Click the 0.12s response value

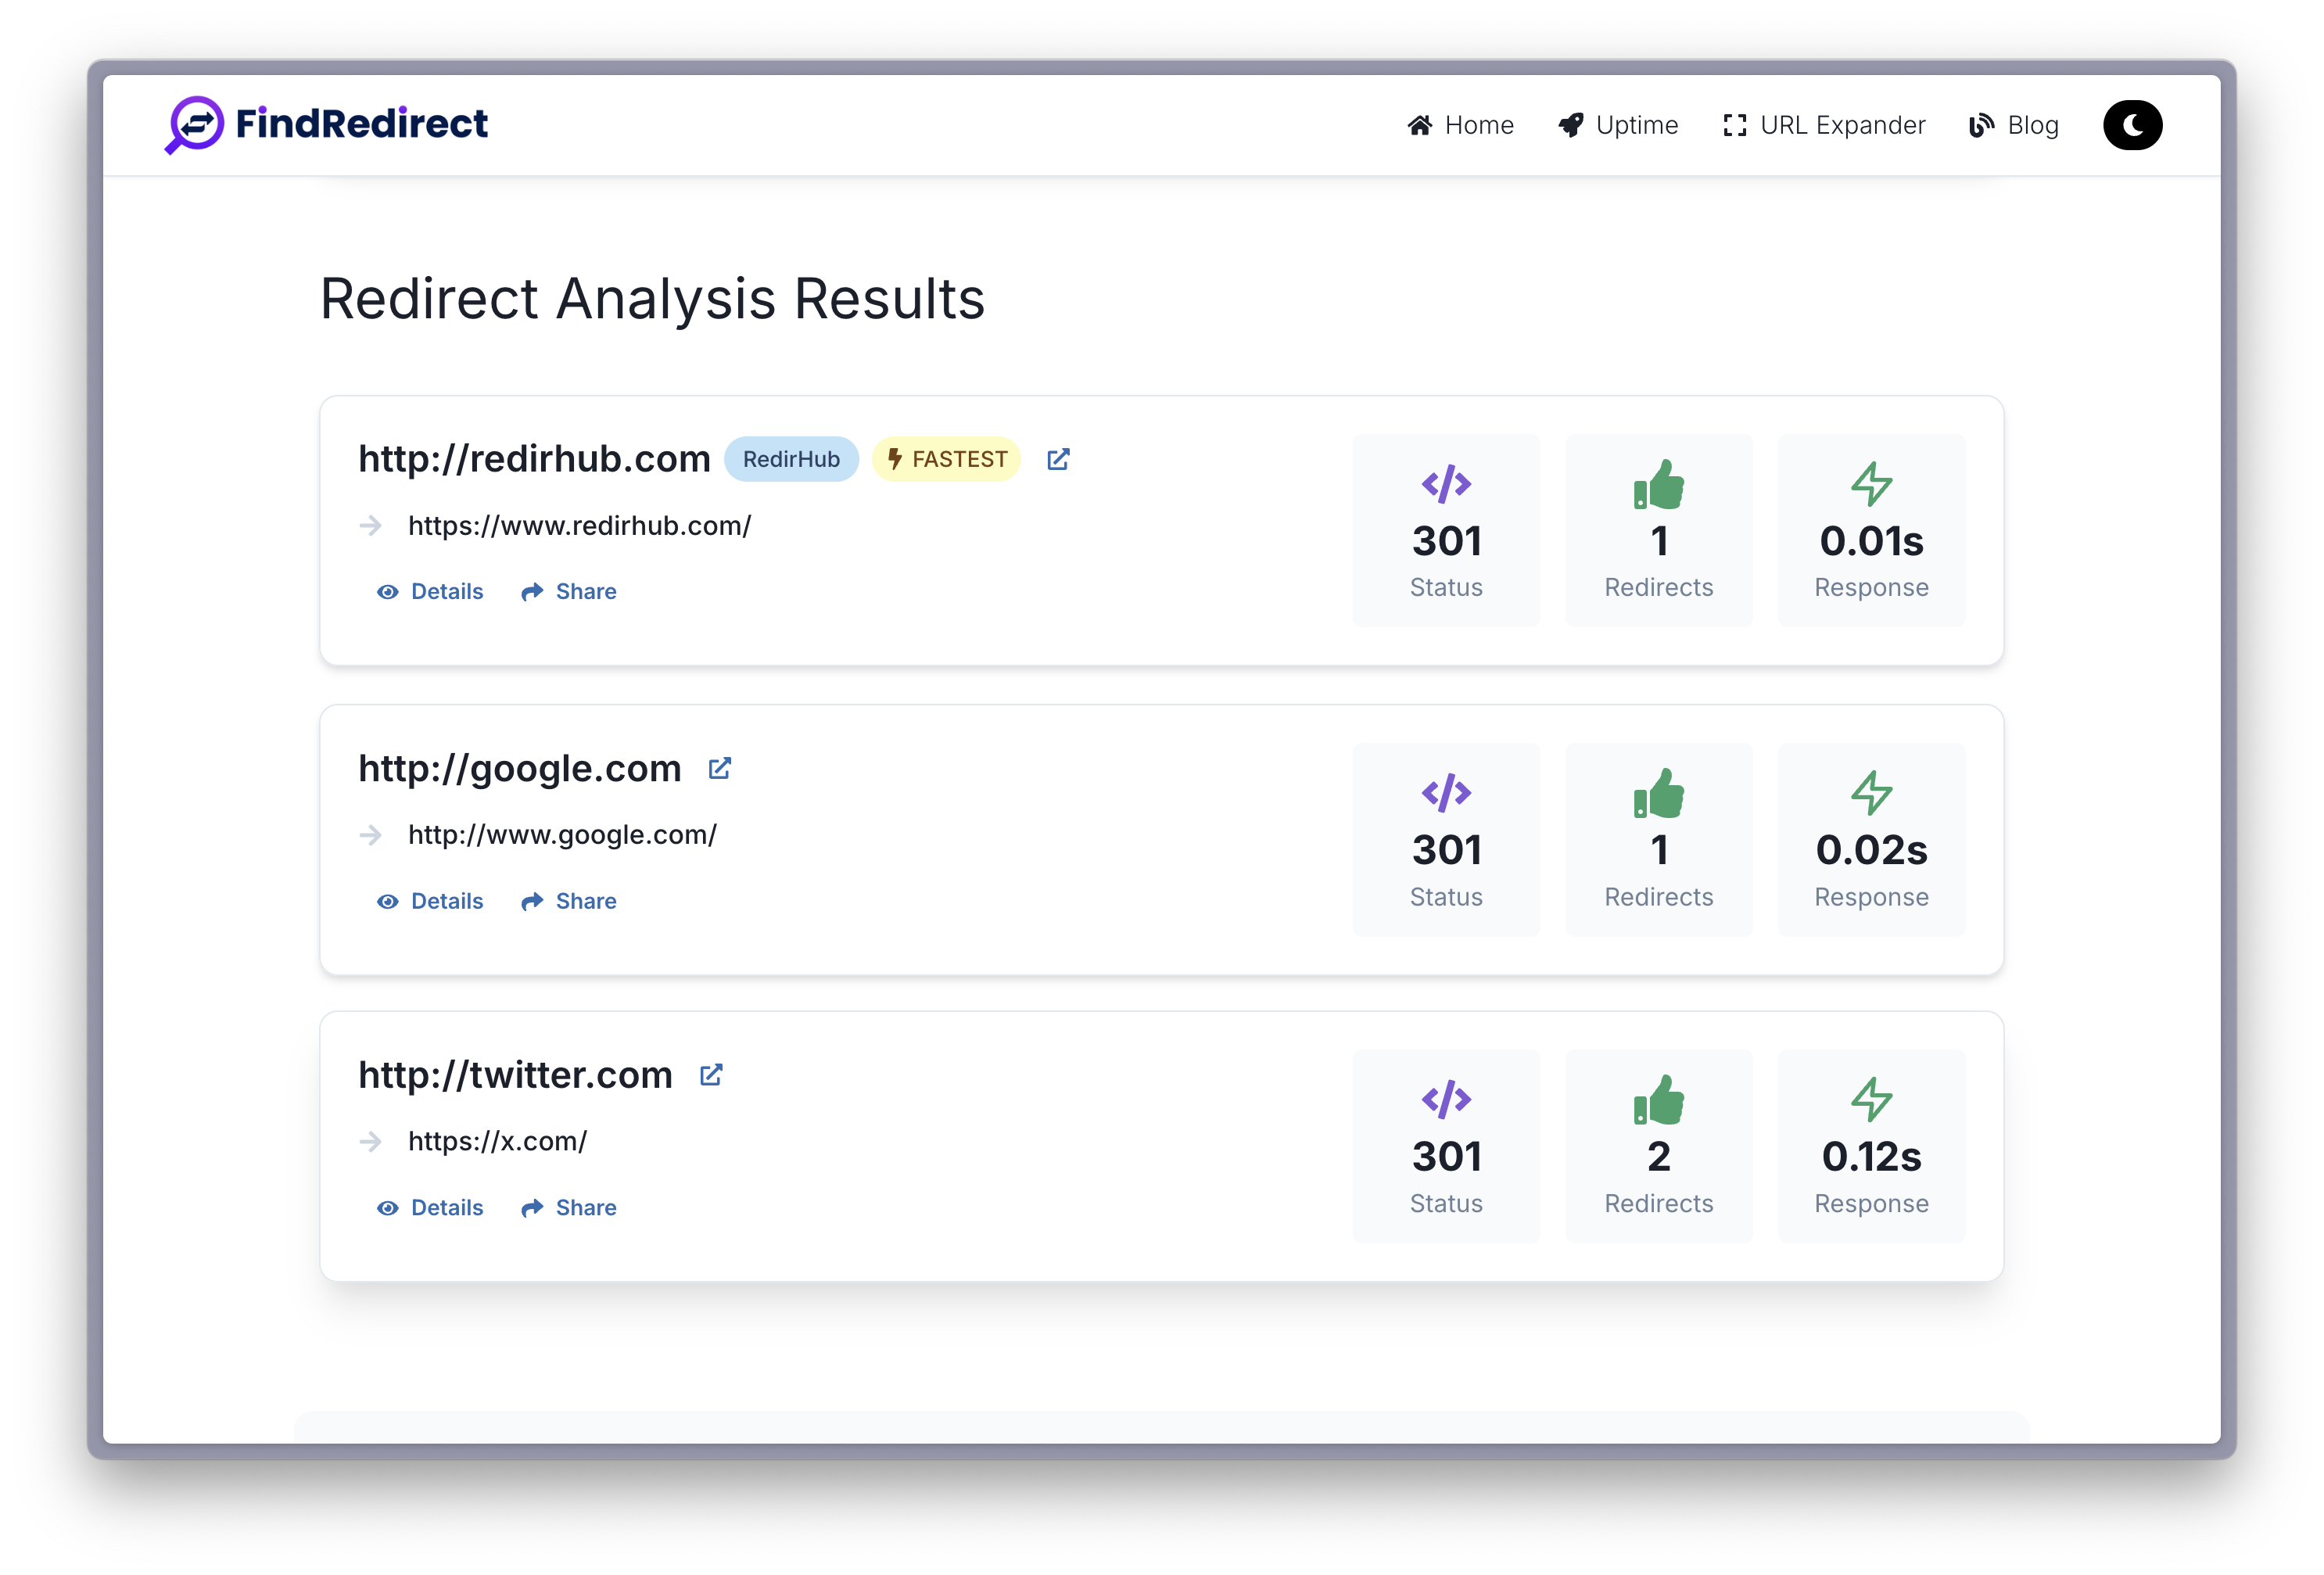(x=1871, y=1157)
